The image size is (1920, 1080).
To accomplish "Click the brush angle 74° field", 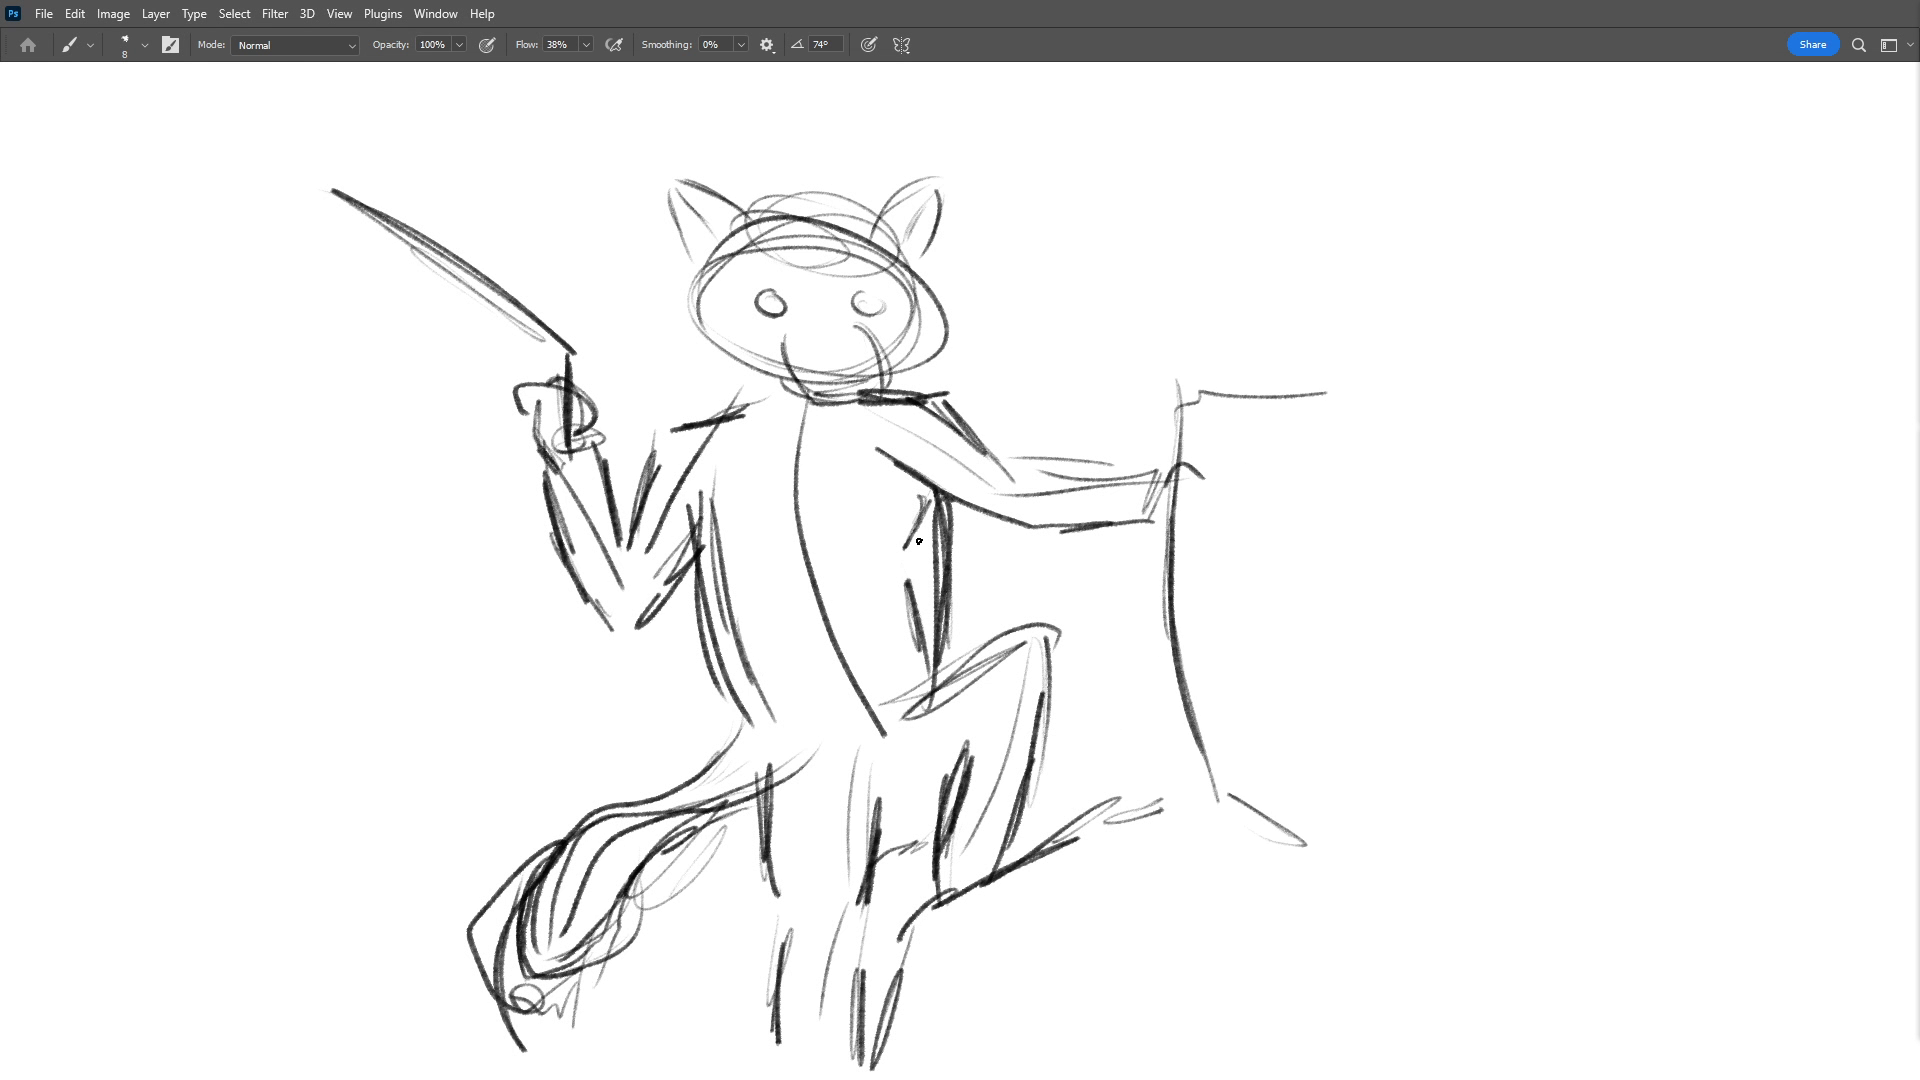I will coord(826,45).
